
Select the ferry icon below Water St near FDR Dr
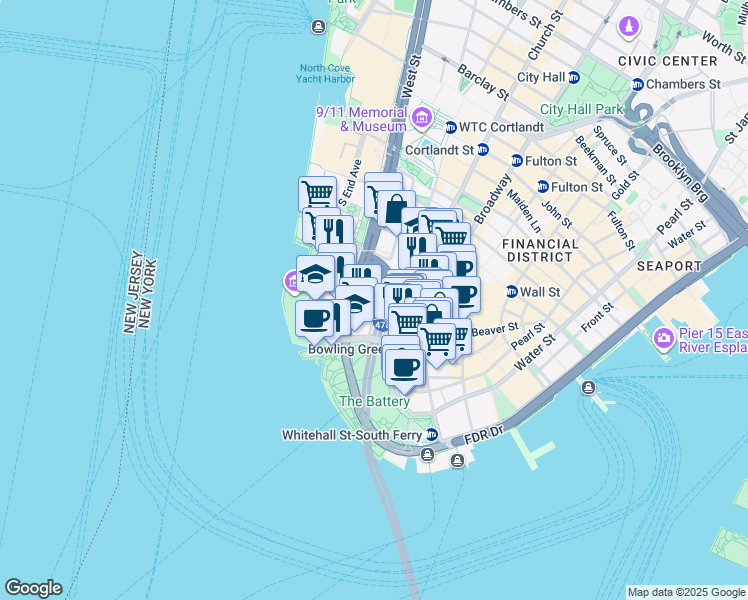click(x=589, y=388)
